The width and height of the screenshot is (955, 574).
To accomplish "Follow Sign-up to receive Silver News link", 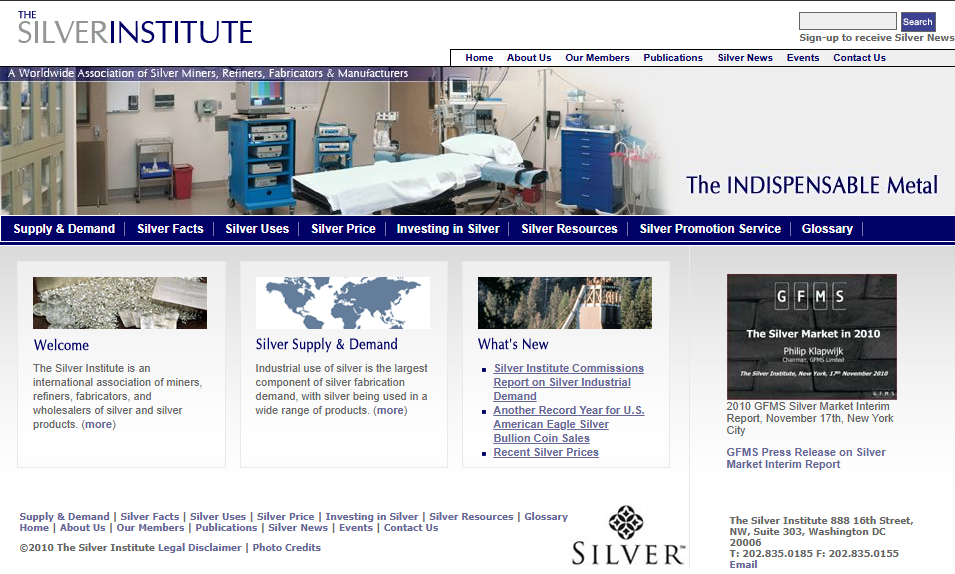I will (876, 38).
